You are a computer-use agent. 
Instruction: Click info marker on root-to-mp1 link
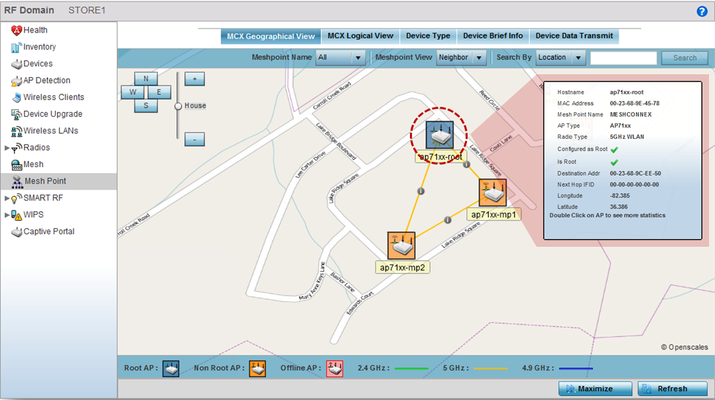pos(466,164)
